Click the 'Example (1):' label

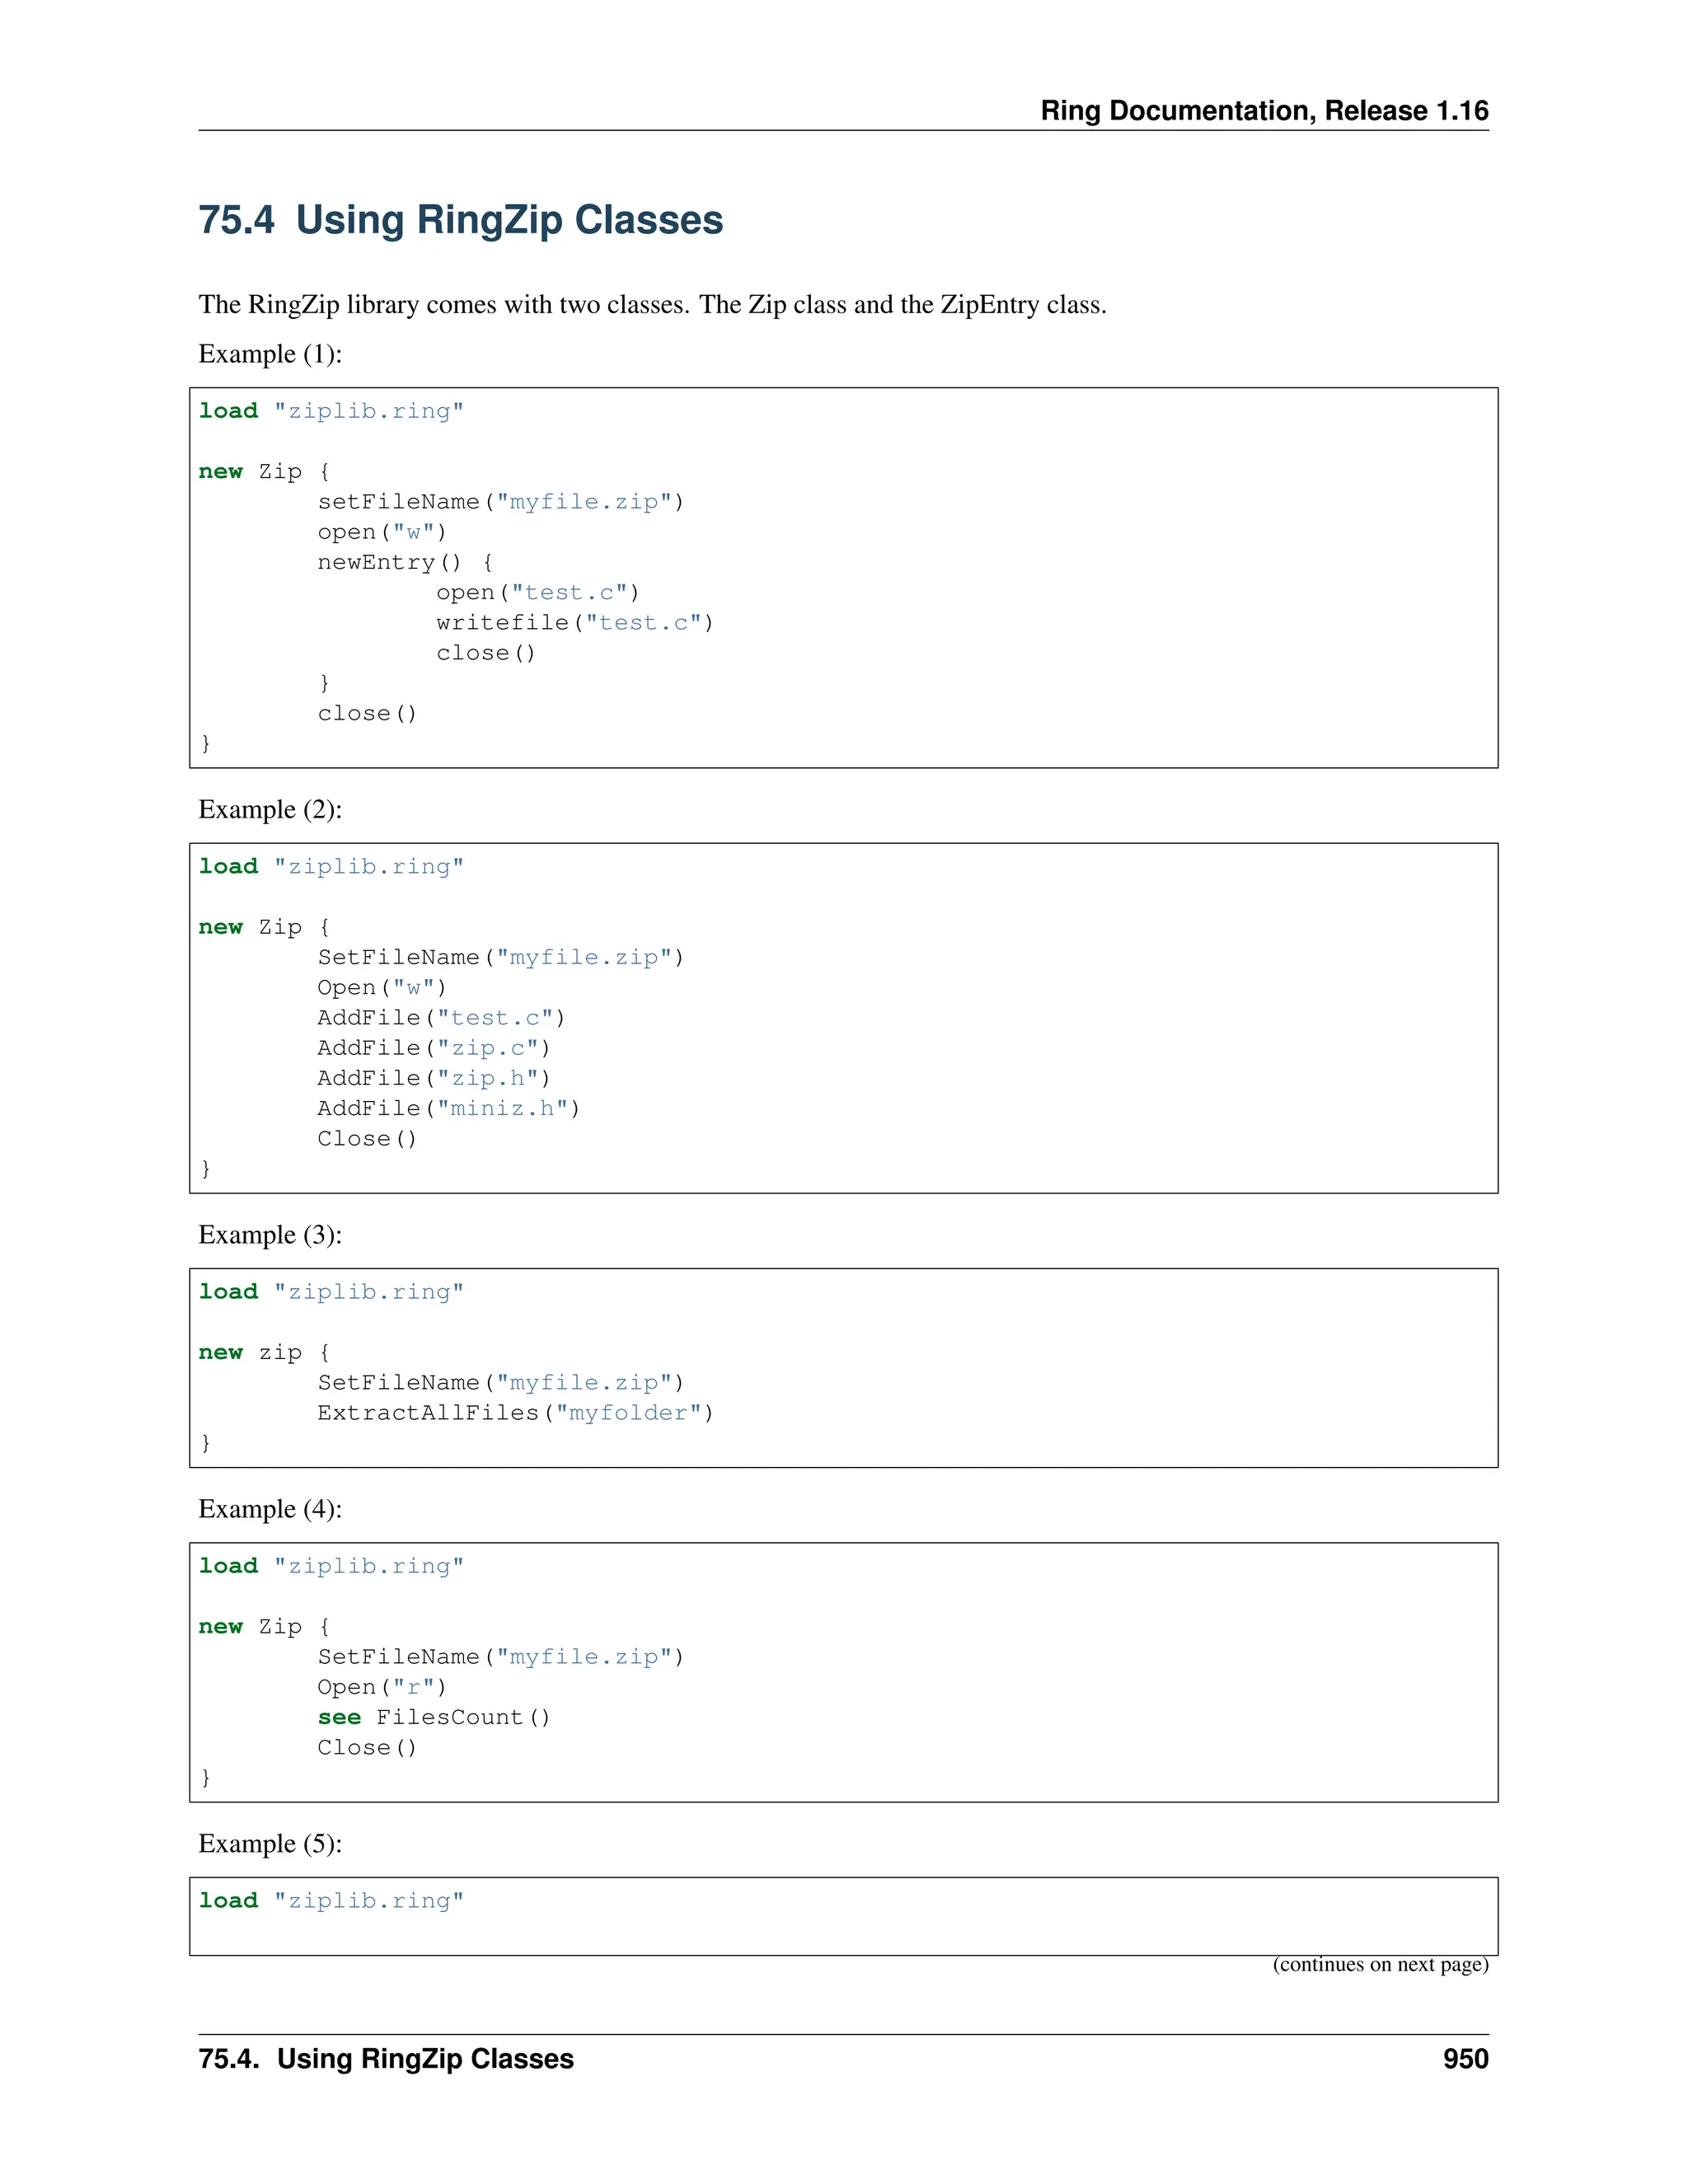pyautogui.click(x=270, y=354)
